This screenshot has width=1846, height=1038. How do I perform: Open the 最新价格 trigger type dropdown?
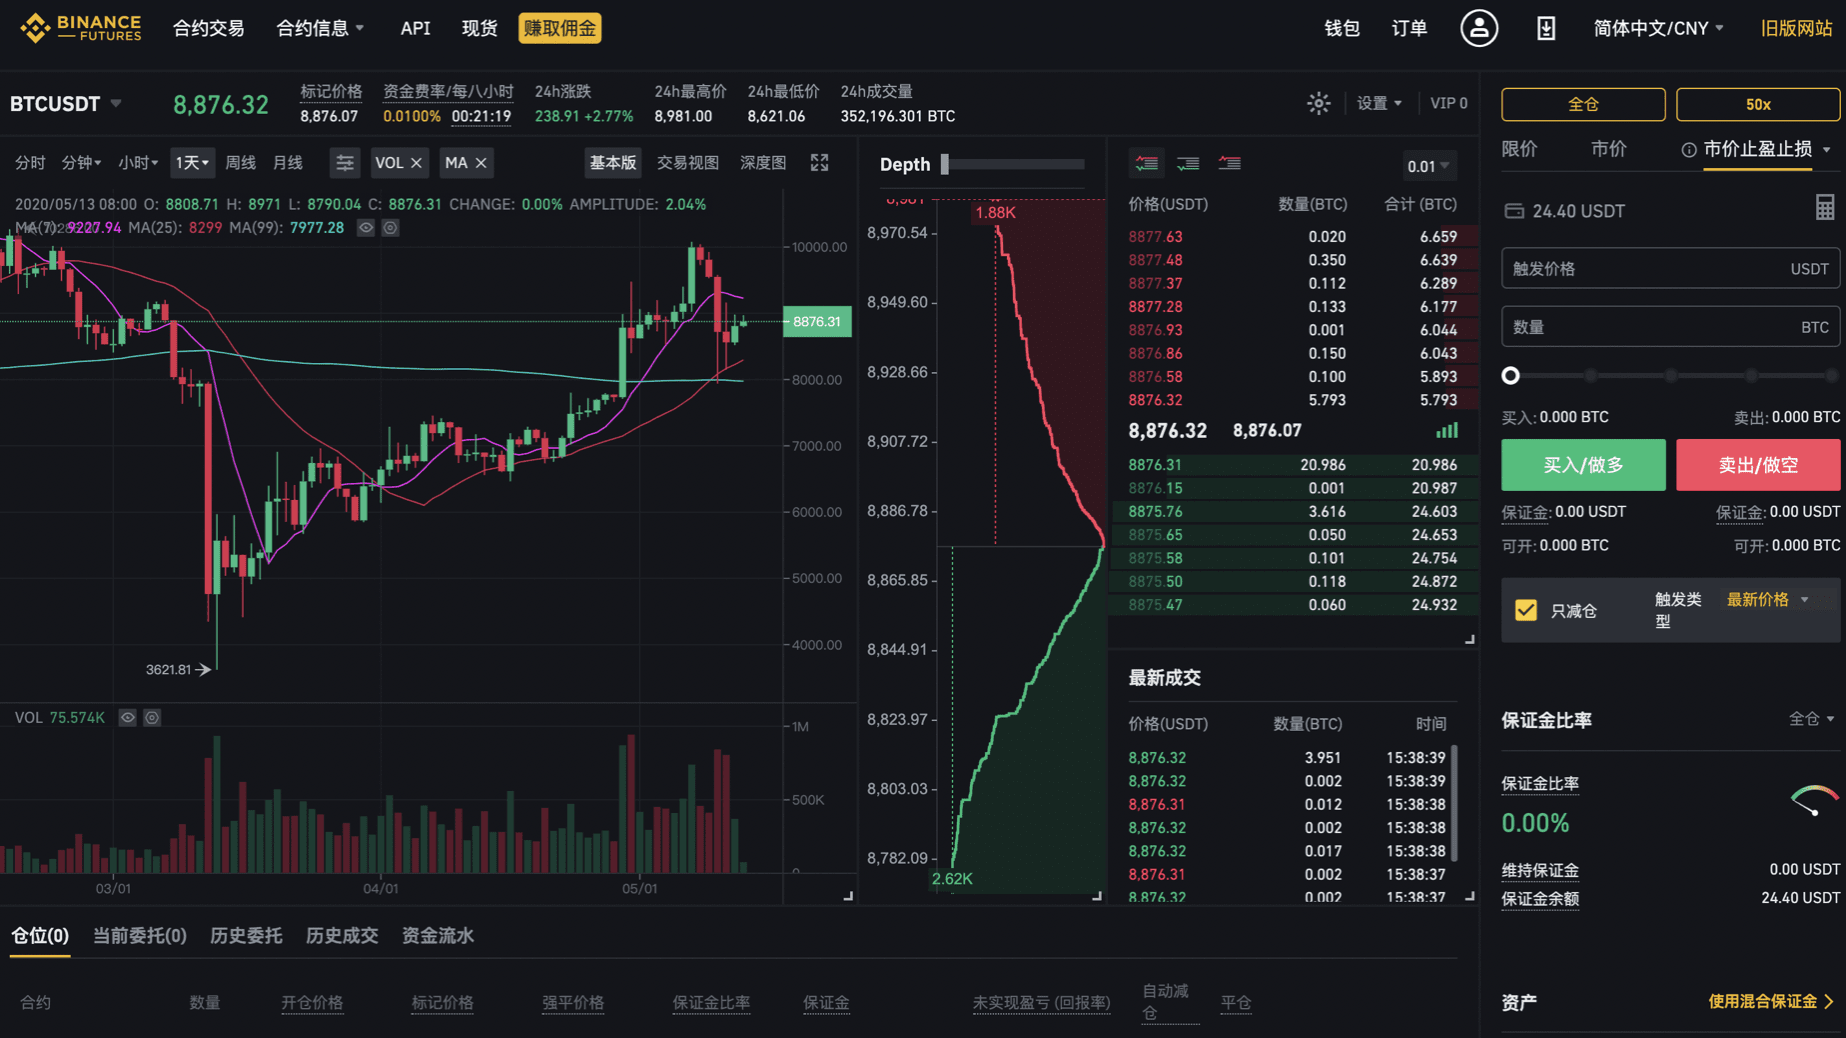1767,599
